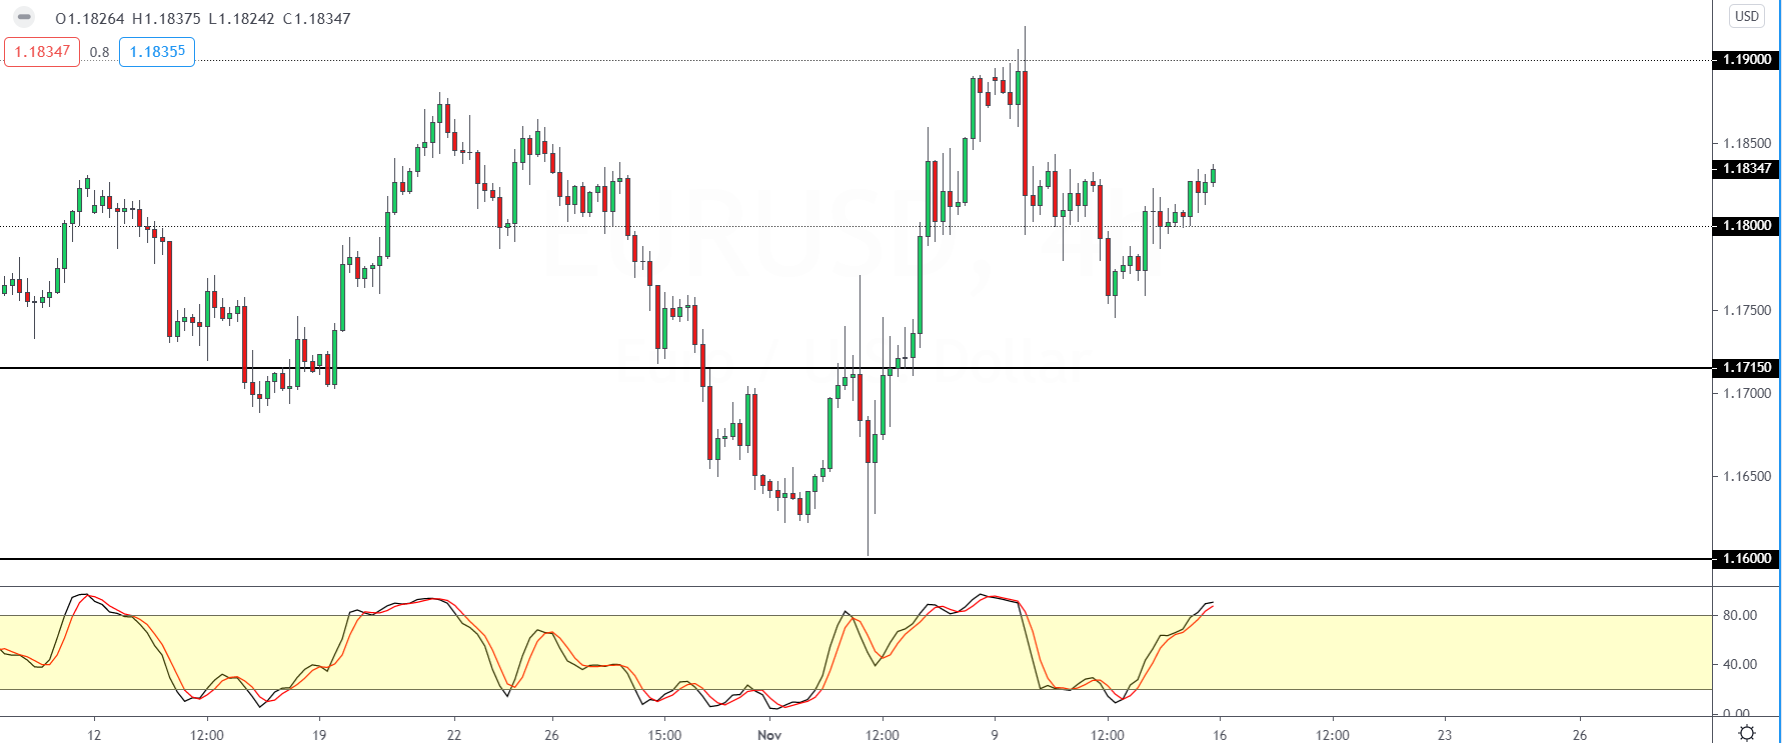Select the 1.19000 price level label
The height and width of the screenshot is (743, 1782).
point(1746,60)
